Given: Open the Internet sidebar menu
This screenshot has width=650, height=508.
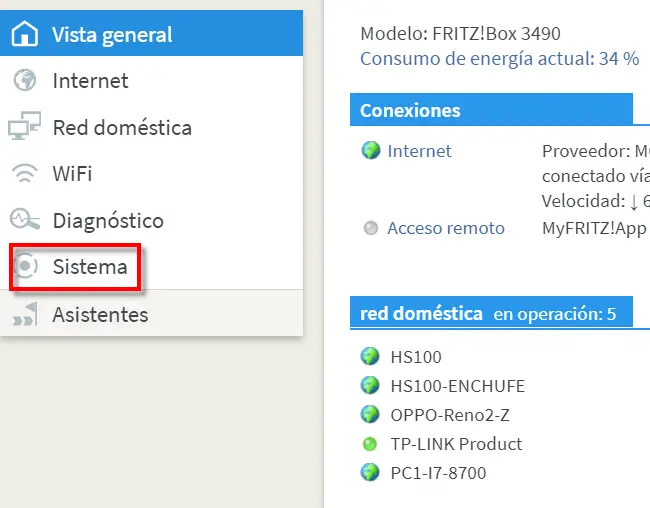Looking at the screenshot, I should point(90,81).
